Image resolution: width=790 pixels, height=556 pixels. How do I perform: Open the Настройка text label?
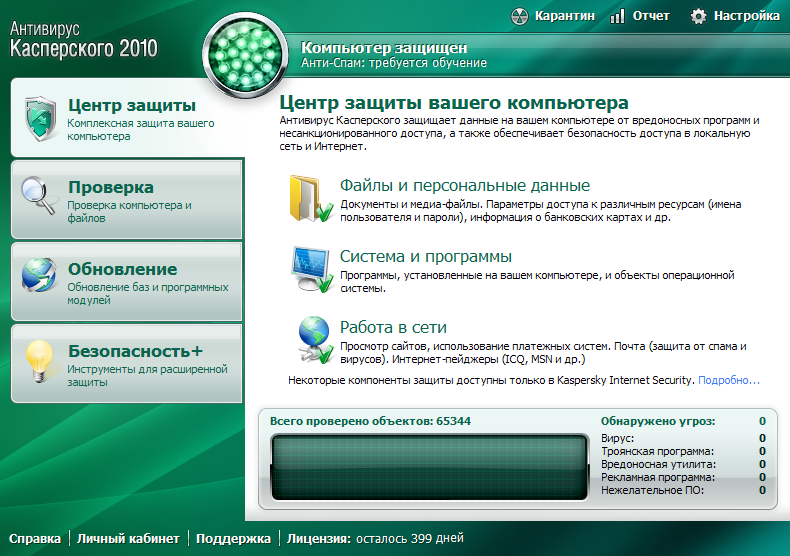click(747, 16)
